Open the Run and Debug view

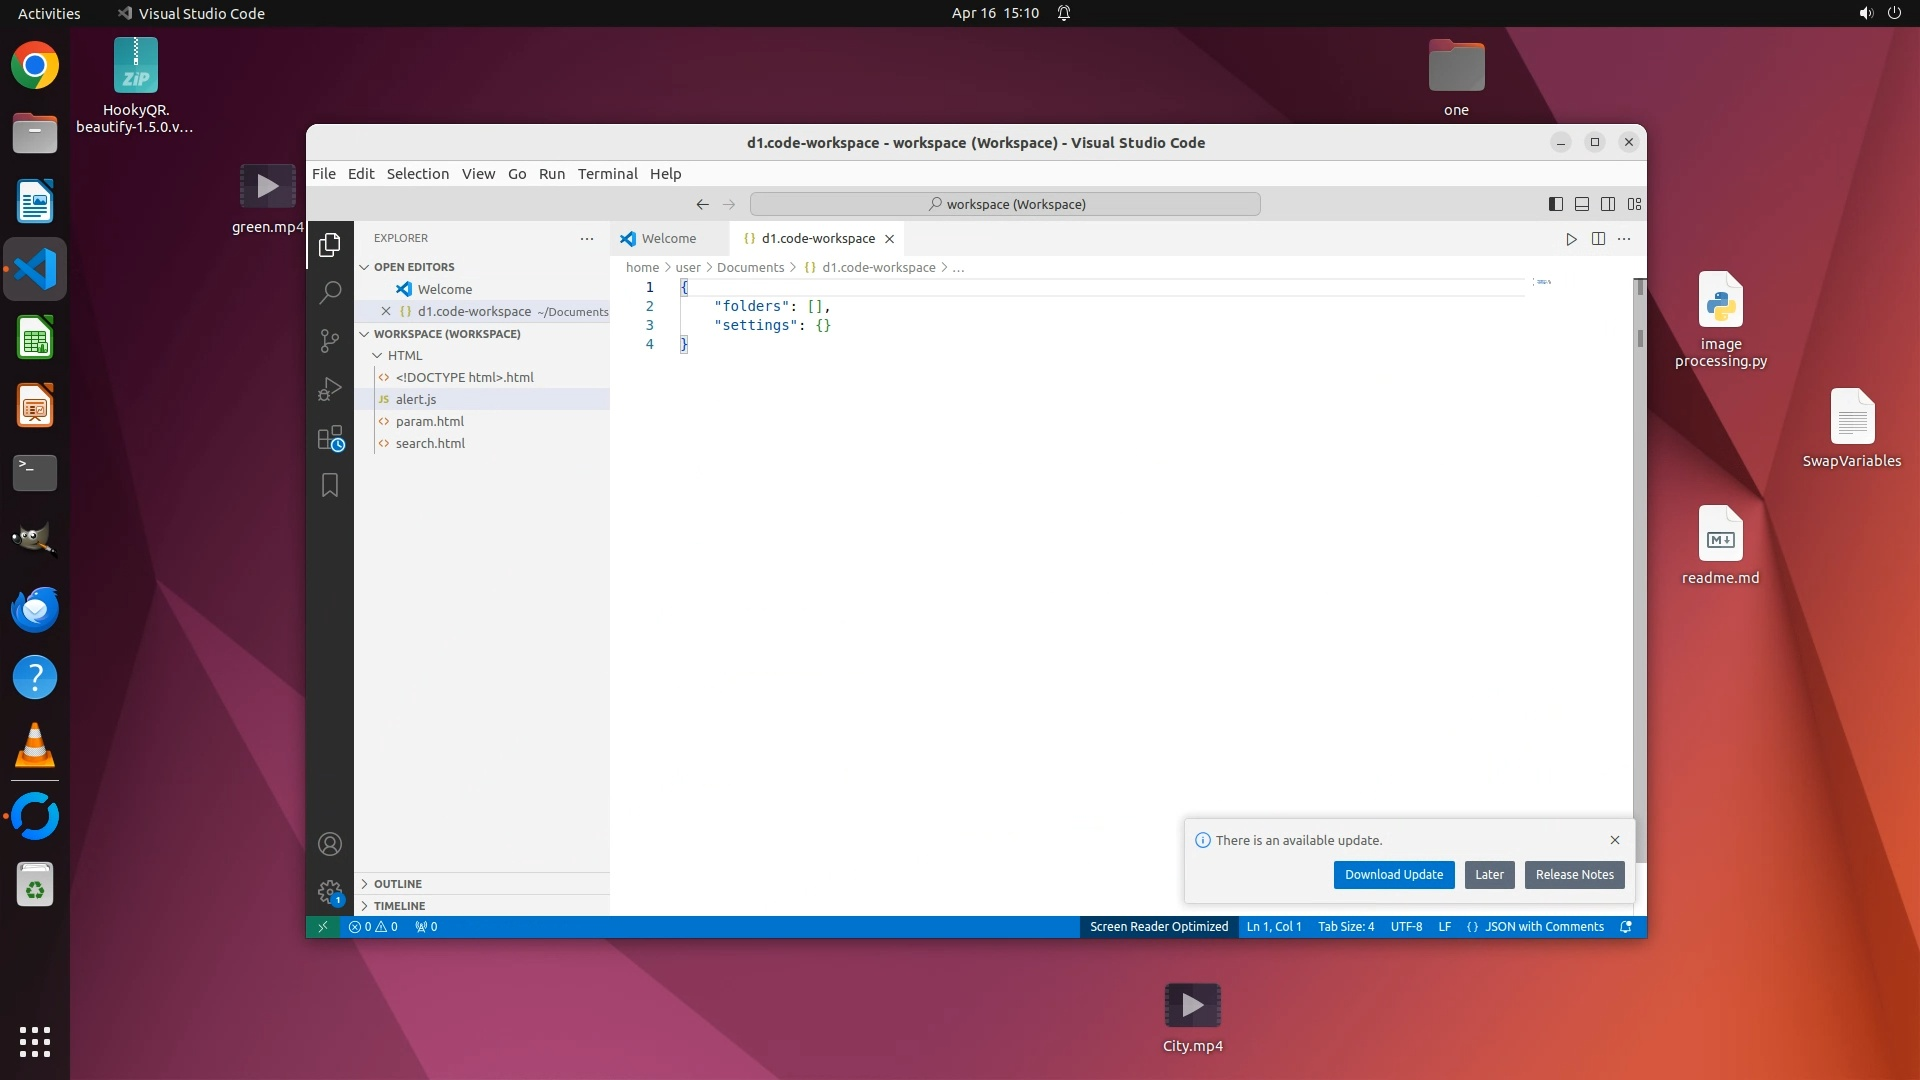329,389
